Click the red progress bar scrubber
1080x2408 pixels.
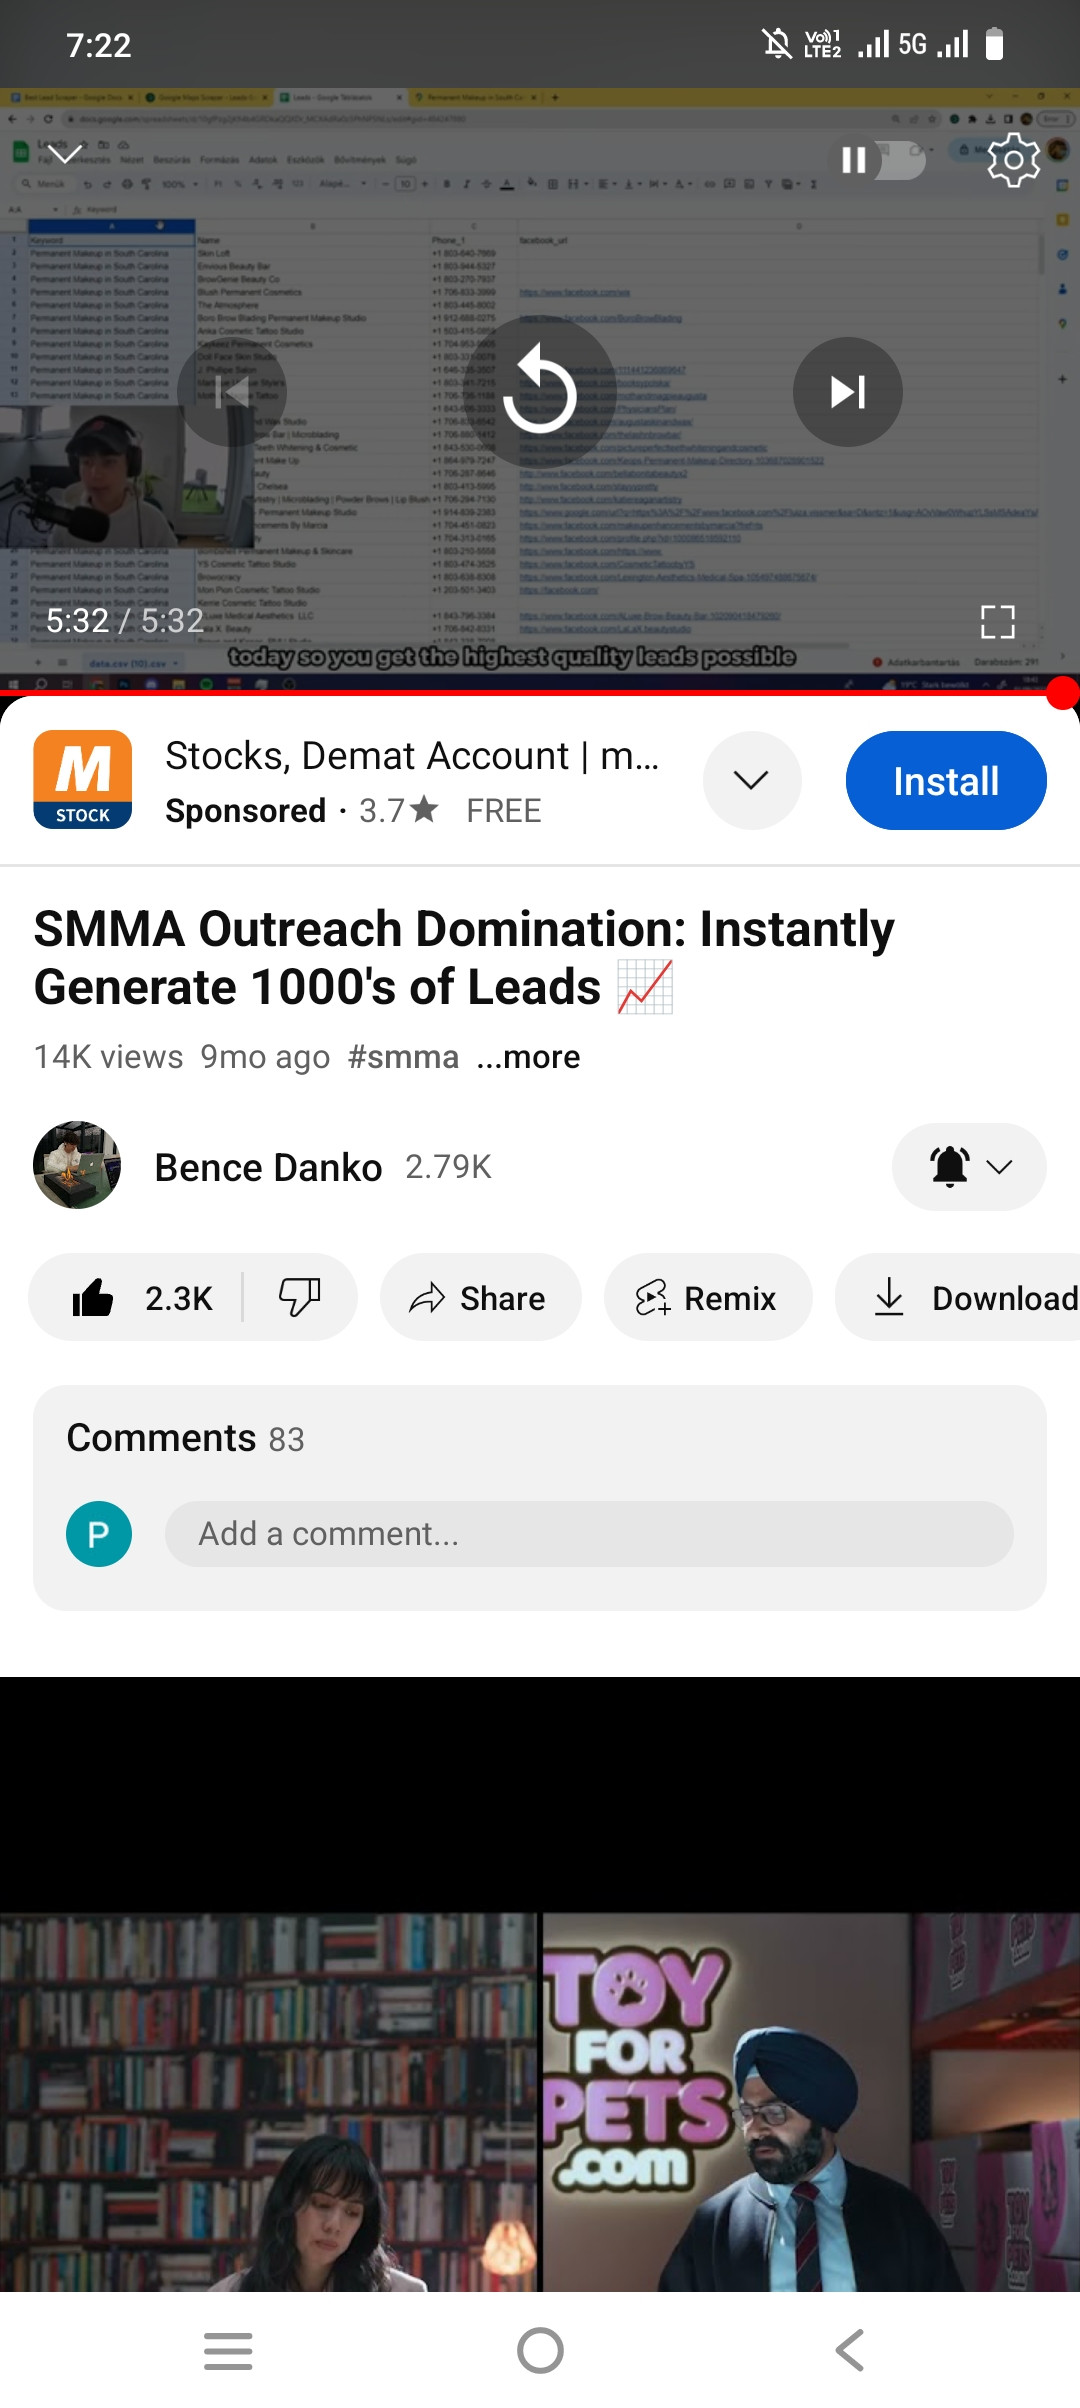[x=1062, y=692]
